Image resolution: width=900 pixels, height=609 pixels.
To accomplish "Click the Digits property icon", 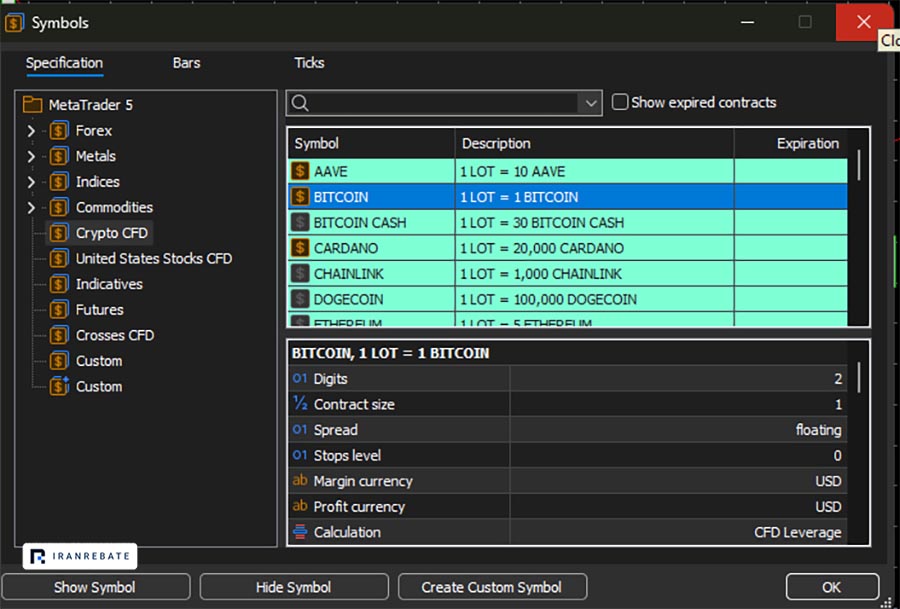I will coord(300,378).
